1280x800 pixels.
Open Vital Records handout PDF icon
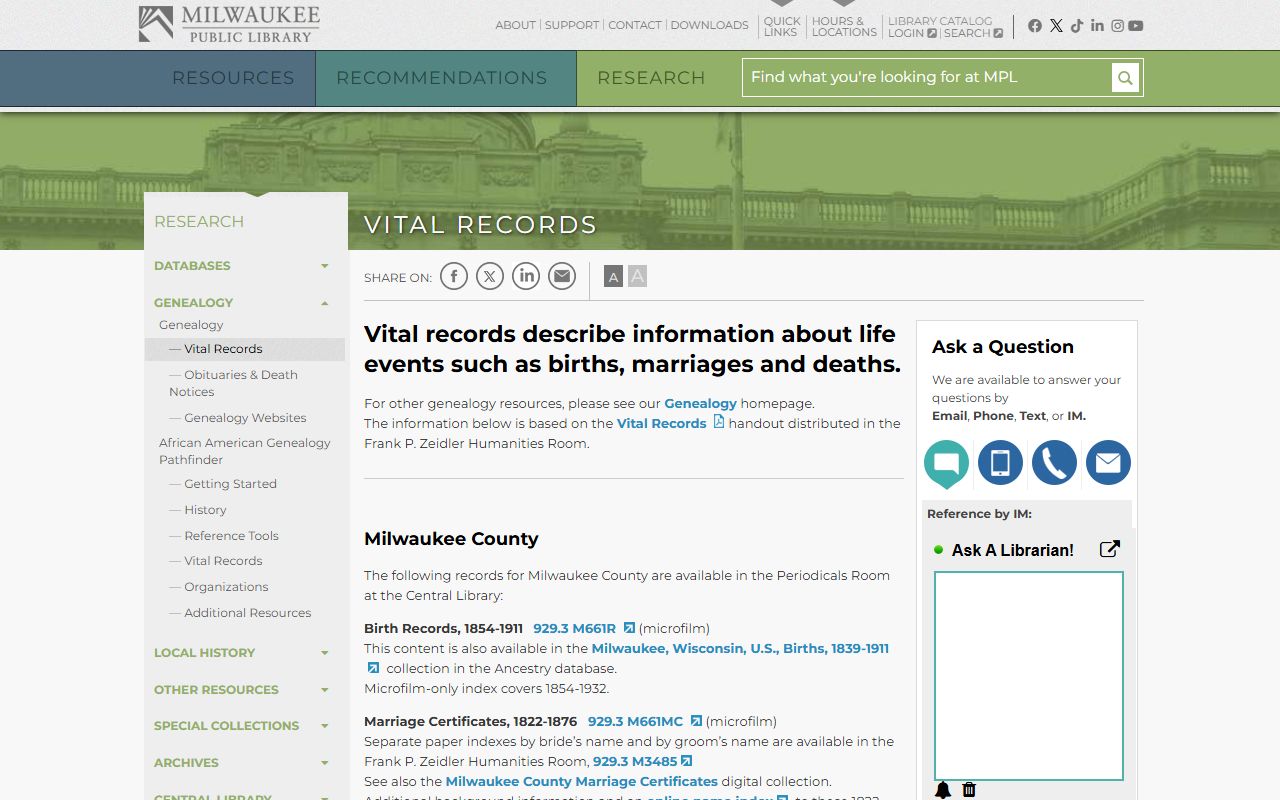(718, 422)
